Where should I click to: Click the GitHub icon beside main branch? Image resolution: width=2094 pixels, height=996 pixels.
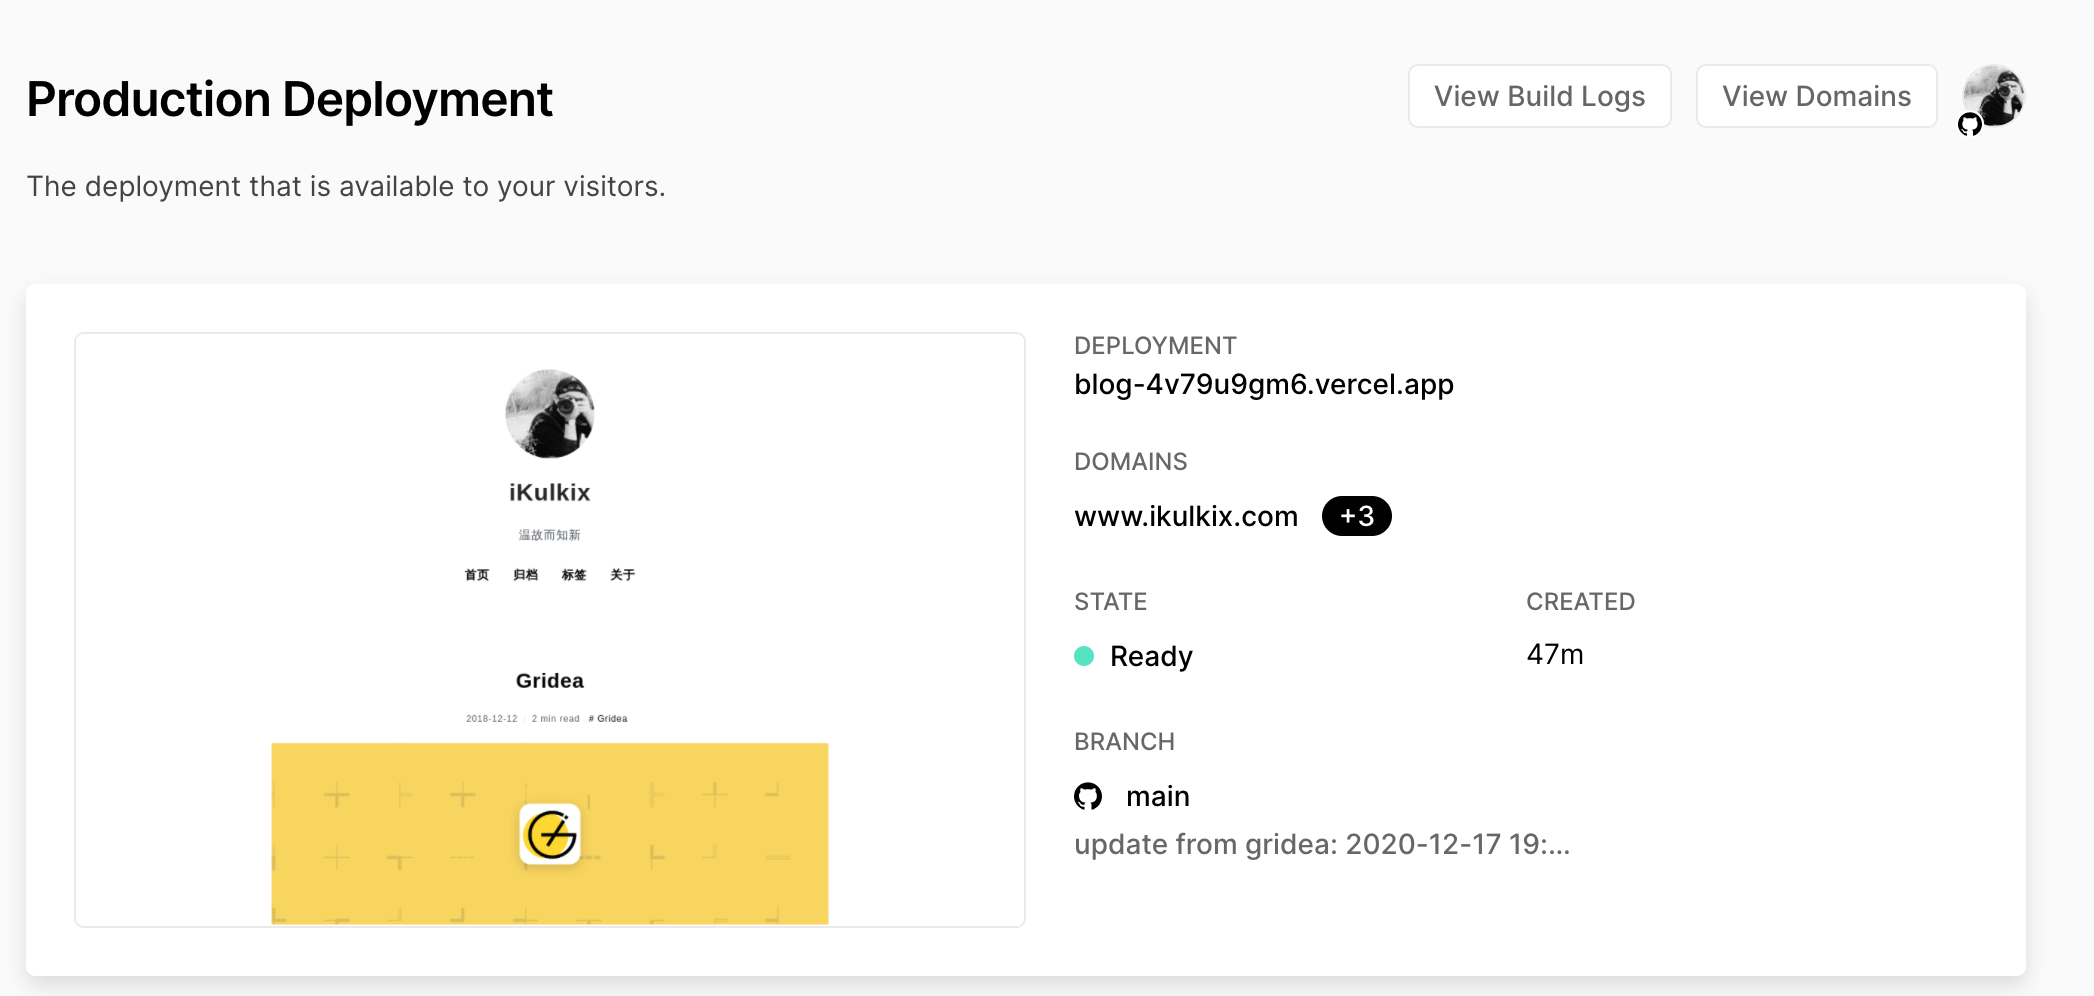click(1088, 796)
